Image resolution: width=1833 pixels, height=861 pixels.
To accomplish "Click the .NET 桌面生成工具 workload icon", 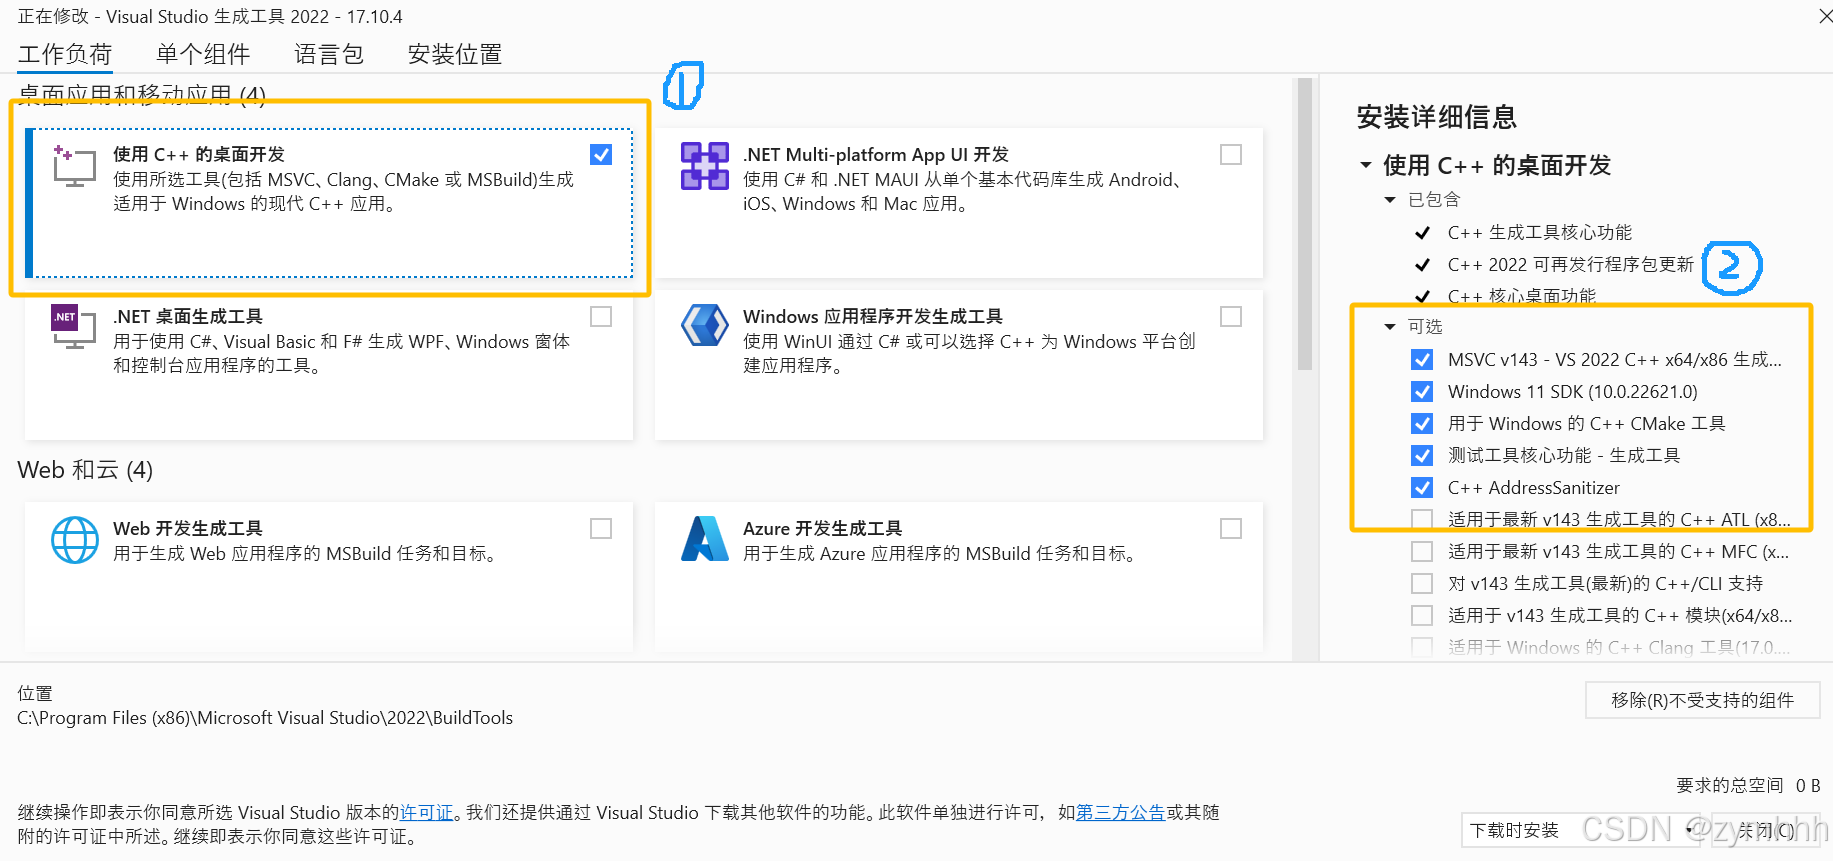I will 74,327.
